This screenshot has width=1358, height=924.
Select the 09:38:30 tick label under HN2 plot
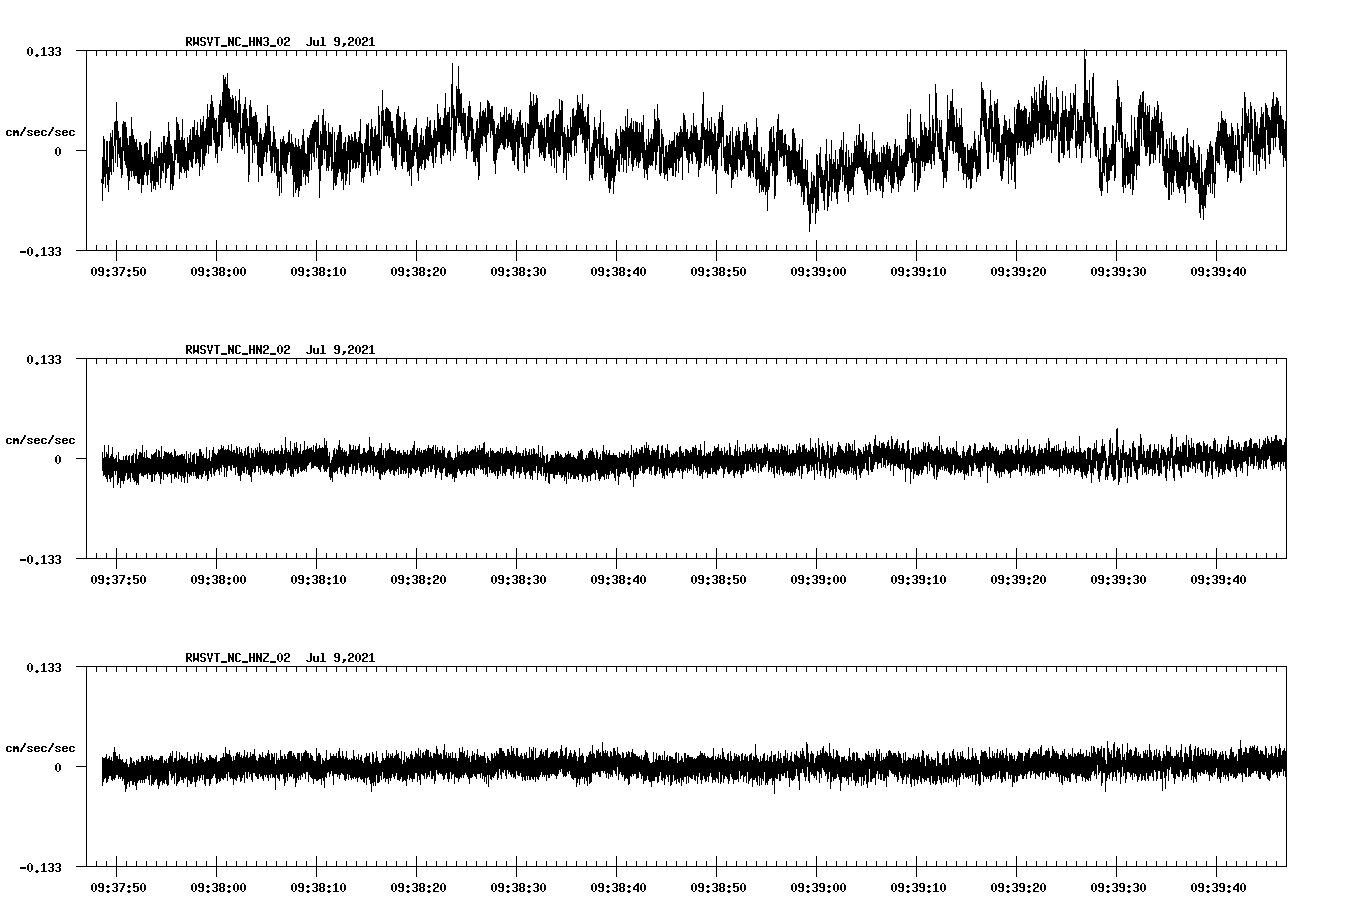click(x=518, y=580)
